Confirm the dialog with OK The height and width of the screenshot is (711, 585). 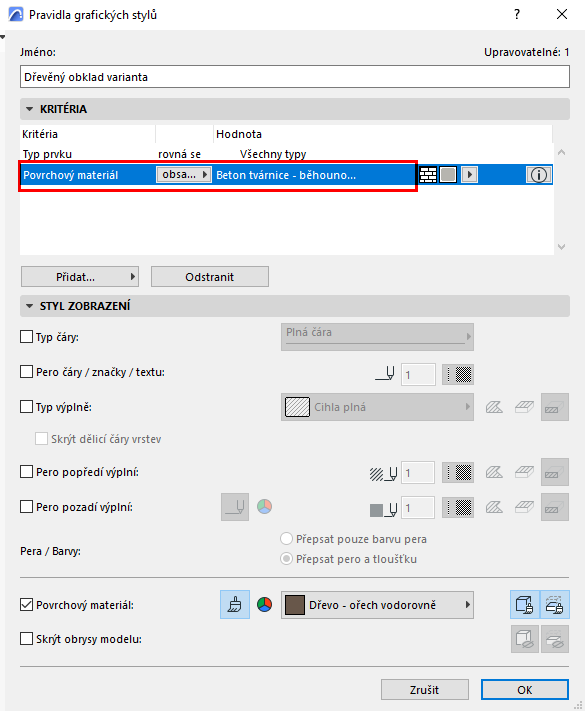click(525, 690)
